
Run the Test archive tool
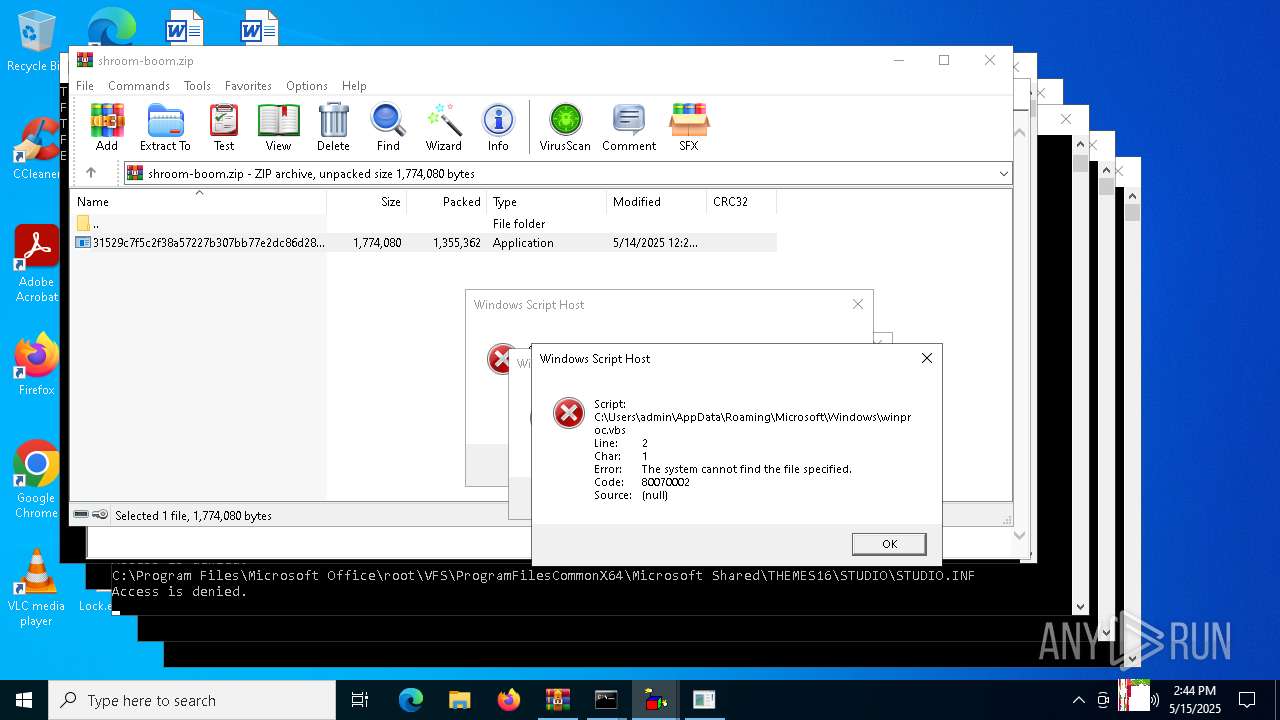click(224, 127)
